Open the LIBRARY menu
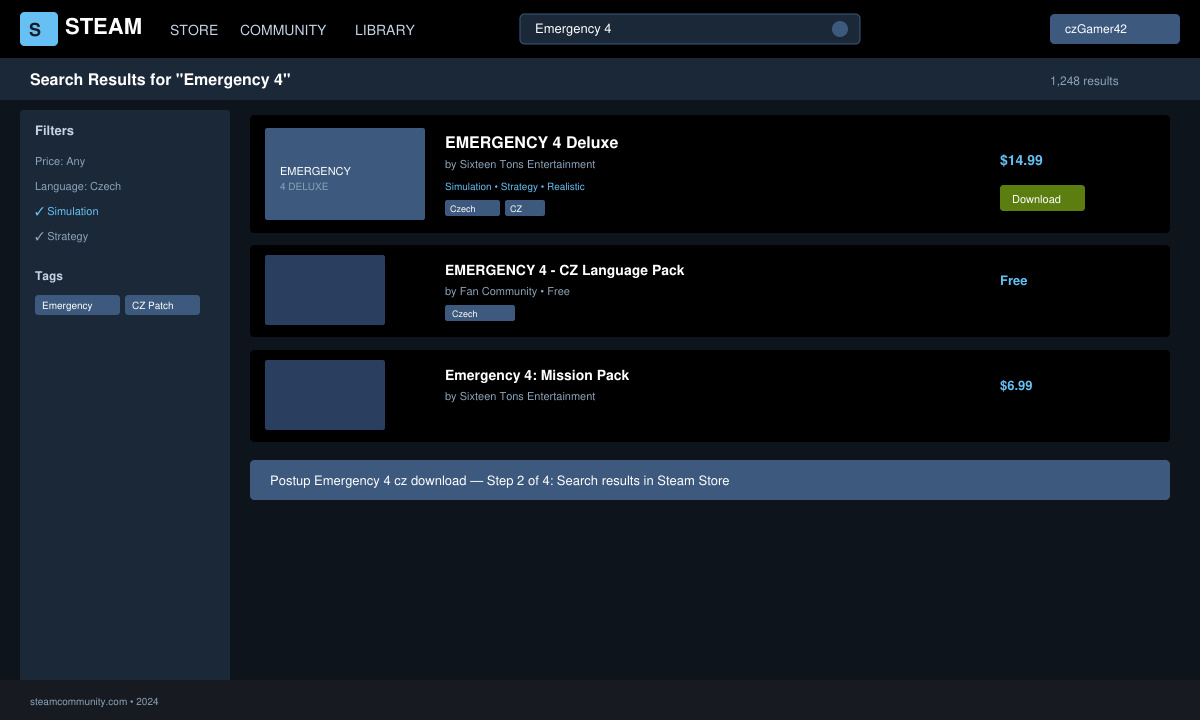Screen dimensions: 1200x720 [385, 30]
